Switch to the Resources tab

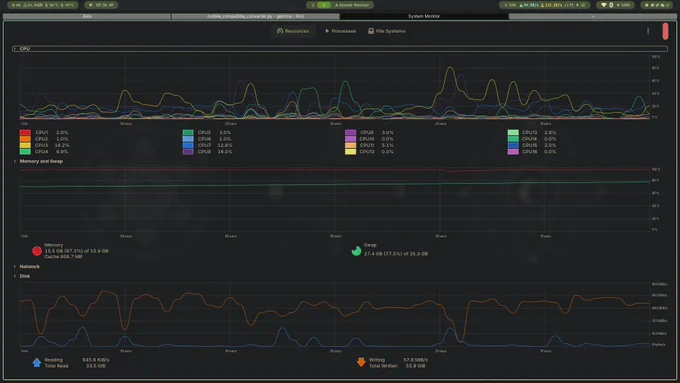tap(293, 31)
